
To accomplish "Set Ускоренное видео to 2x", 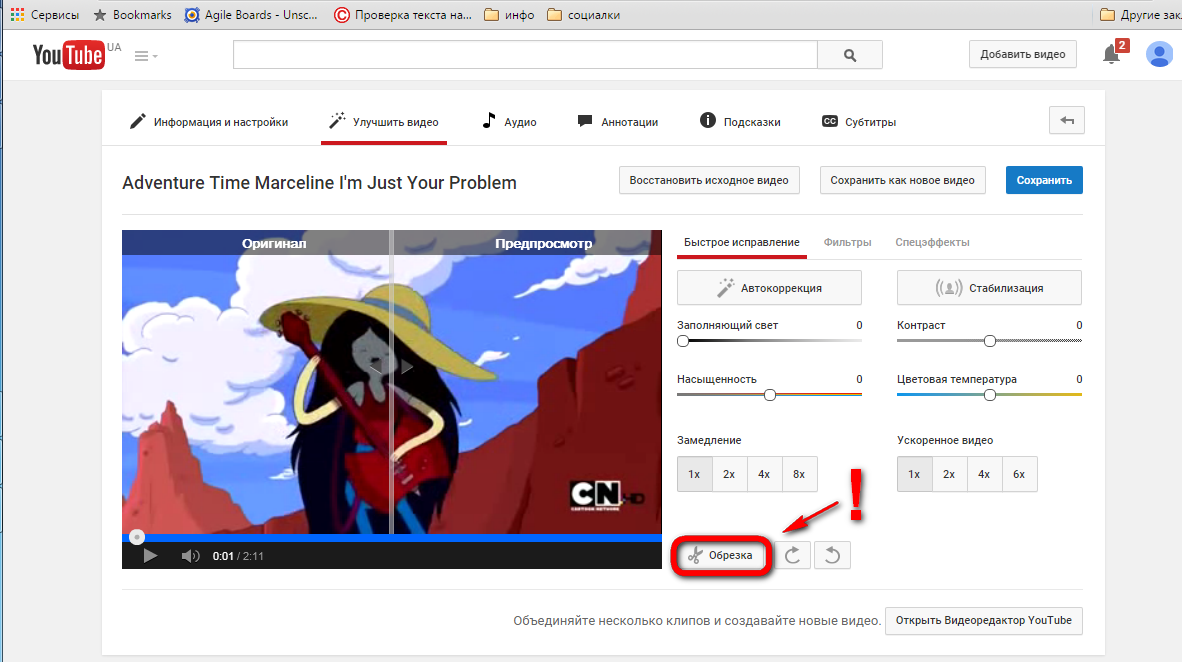I will click(949, 474).
